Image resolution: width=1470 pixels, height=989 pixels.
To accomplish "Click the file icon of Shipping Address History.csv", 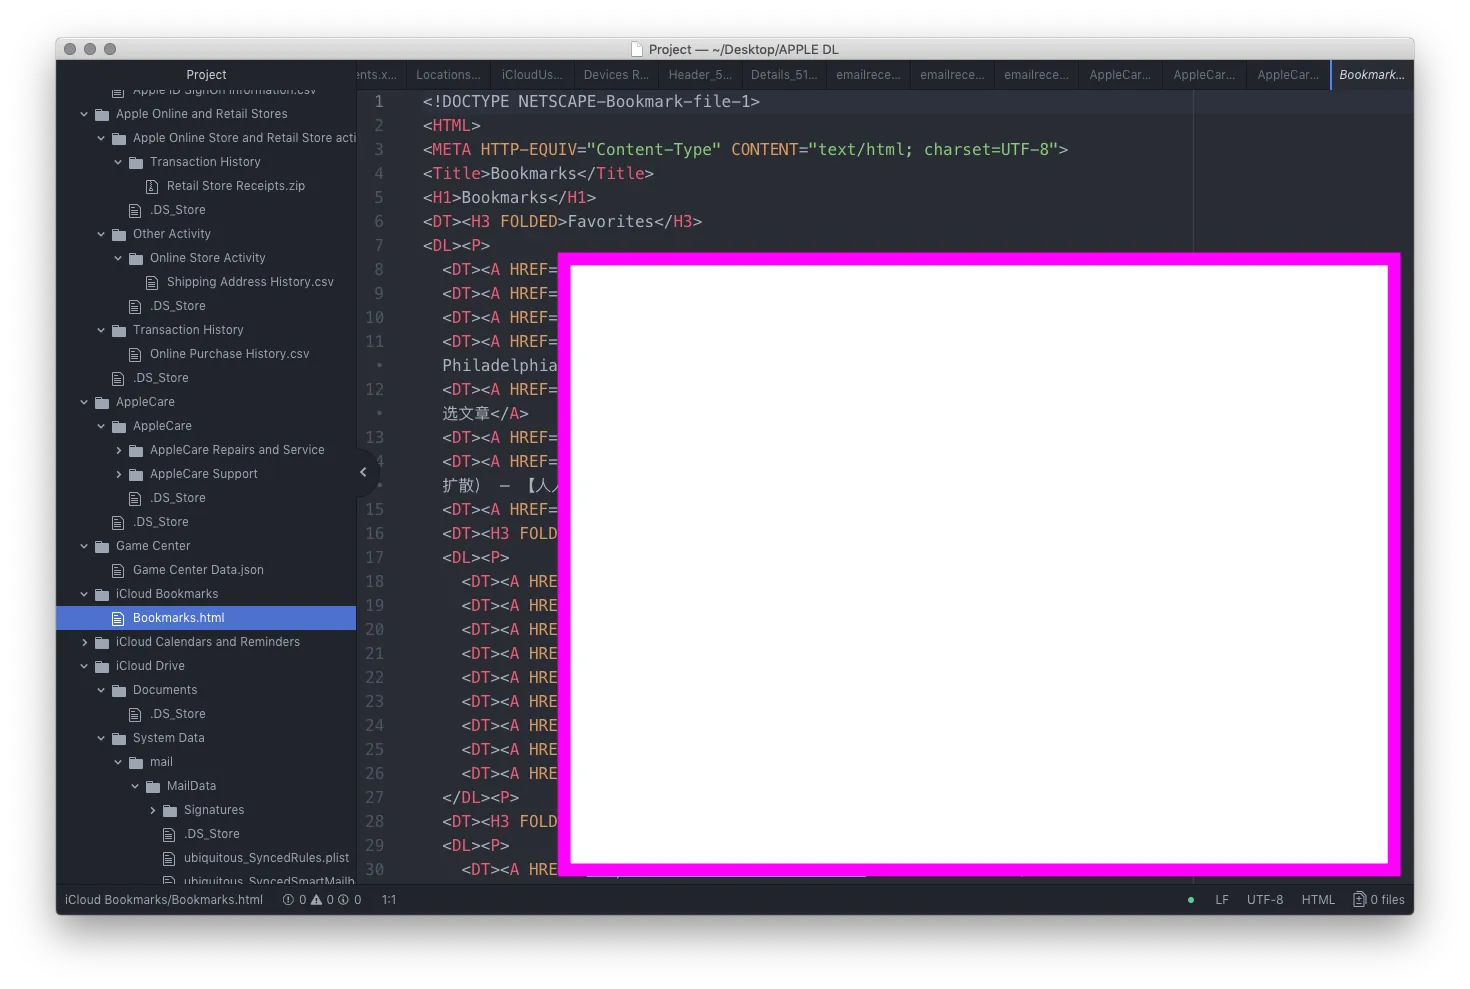I will coord(152,282).
